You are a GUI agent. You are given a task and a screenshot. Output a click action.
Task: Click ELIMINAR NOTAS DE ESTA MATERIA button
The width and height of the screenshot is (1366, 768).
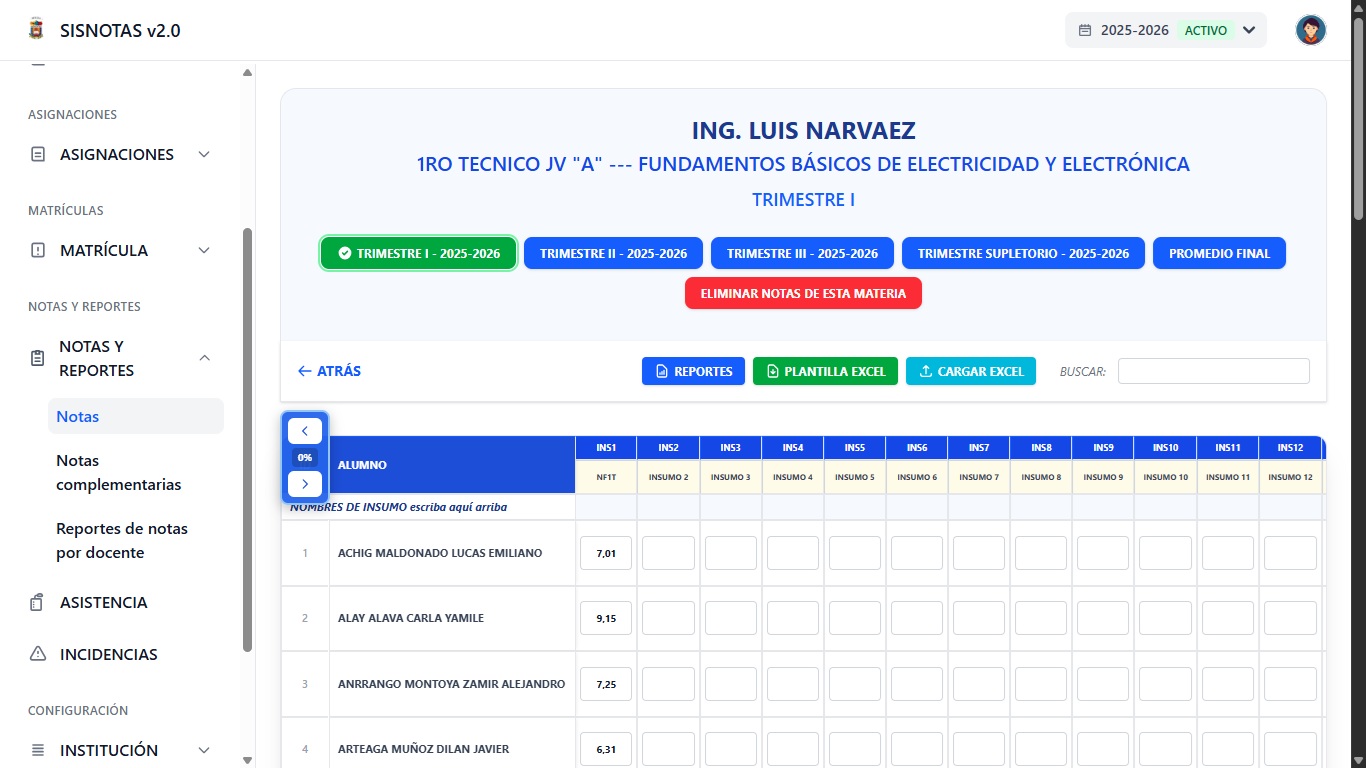tap(803, 293)
